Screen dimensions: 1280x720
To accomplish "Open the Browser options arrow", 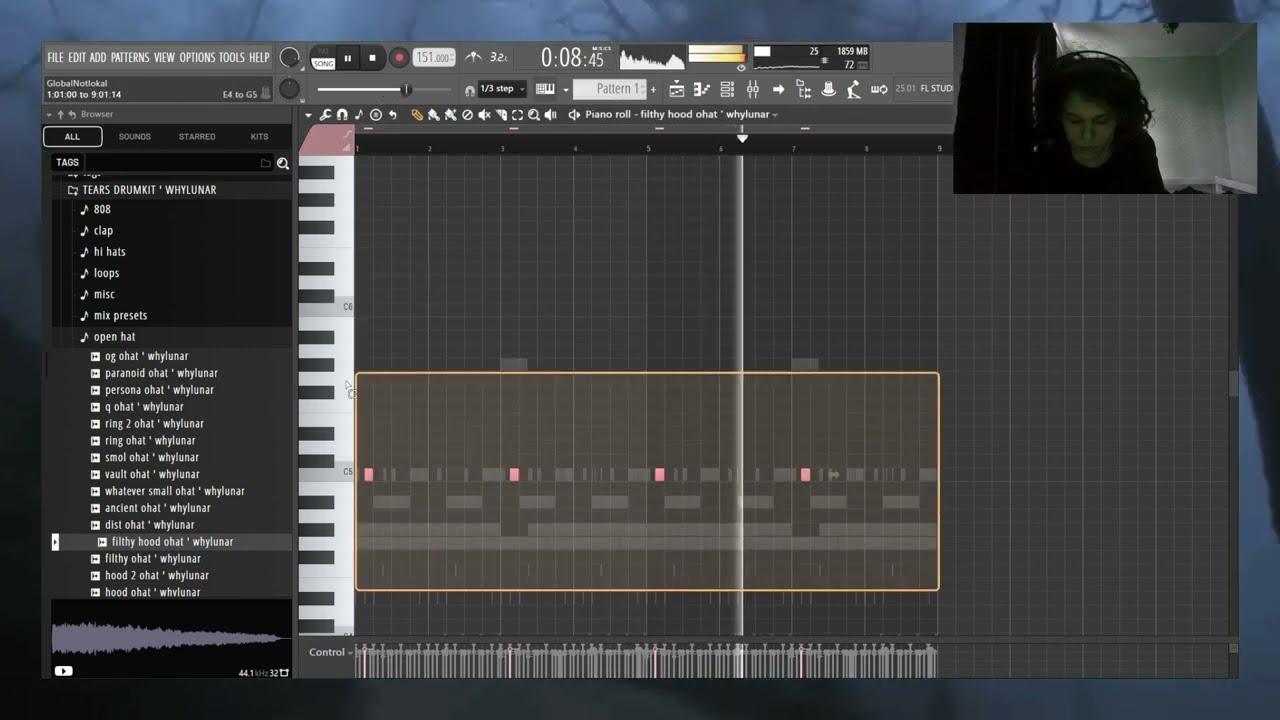I will coord(48,114).
